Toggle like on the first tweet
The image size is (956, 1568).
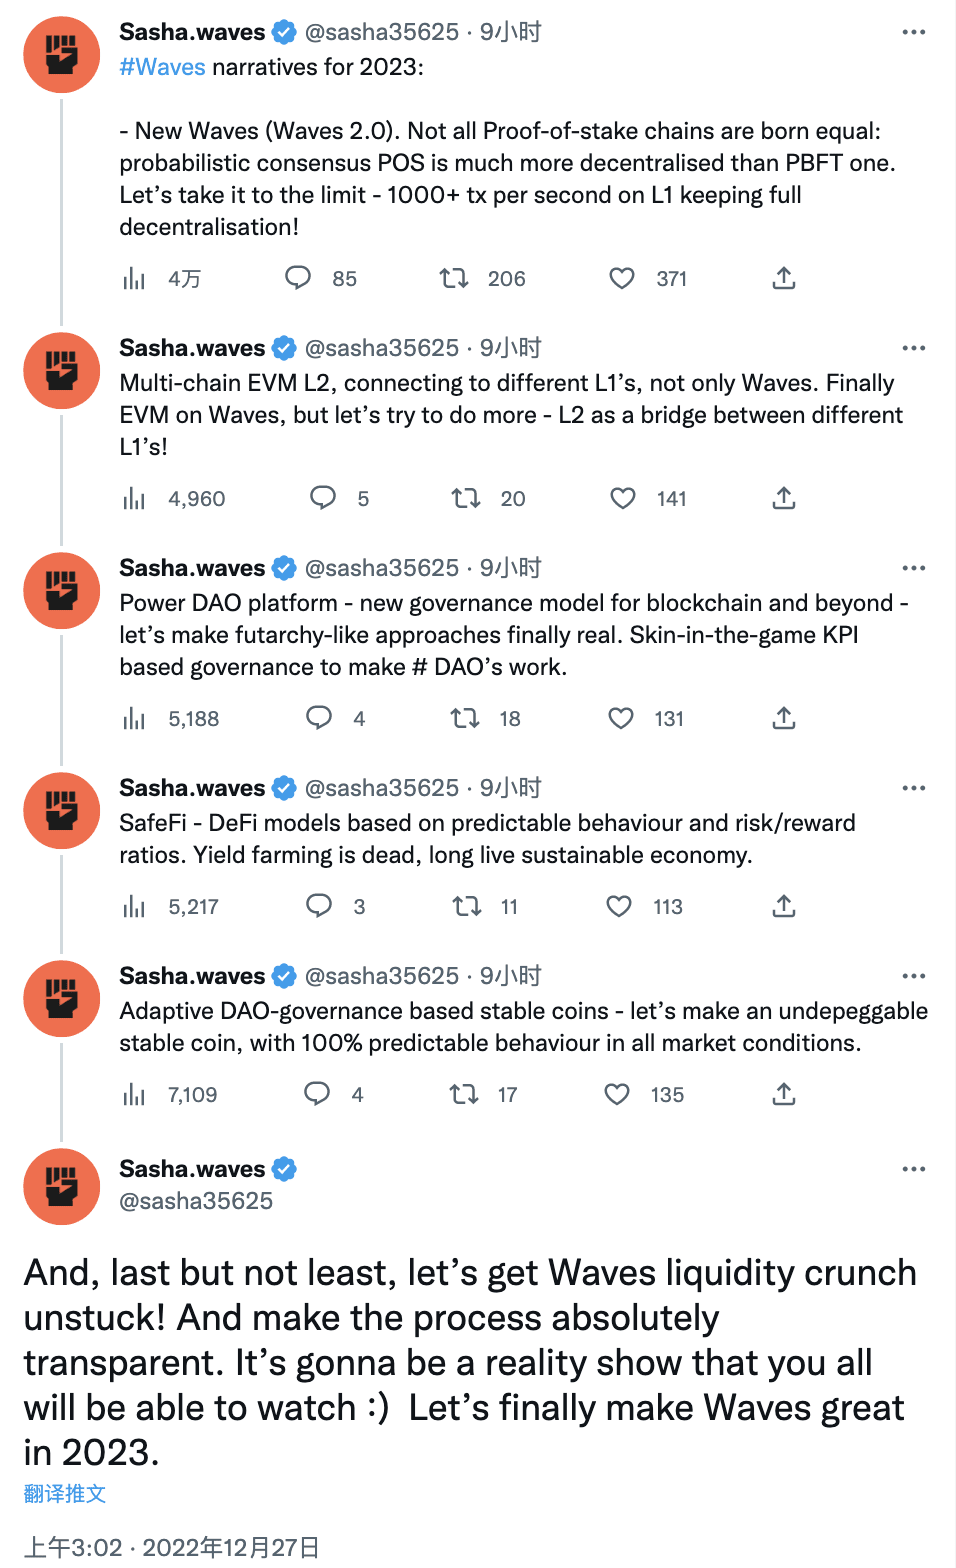622,278
